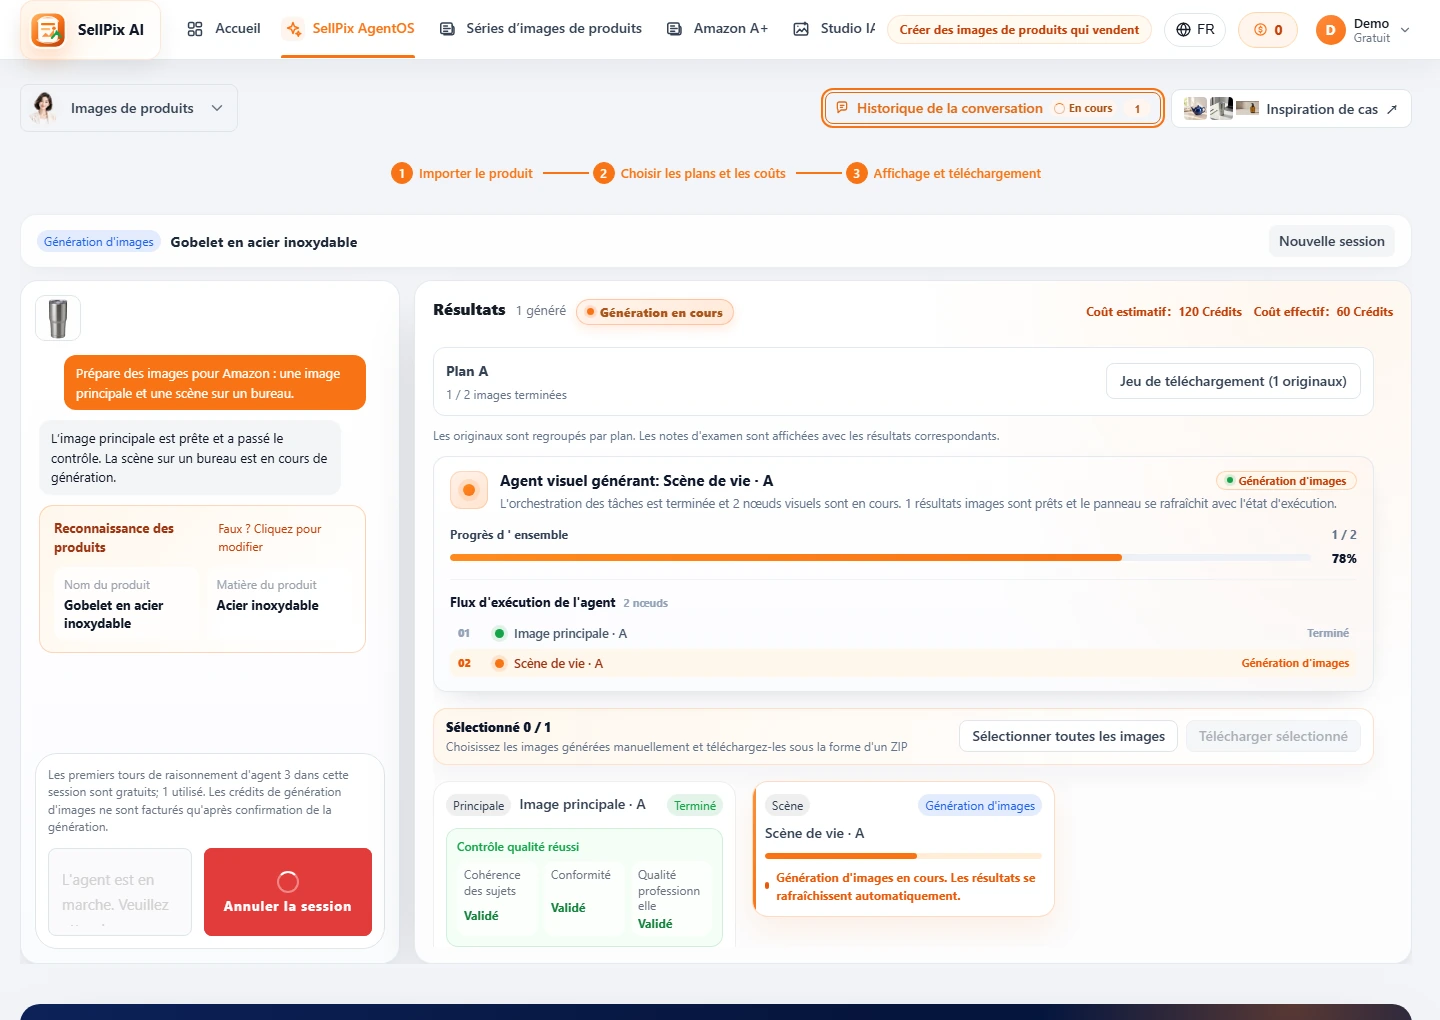The width and height of the screenshot is (1440, 1020).
Task: Click the agent message input field
Action: [x=120, y=892]
